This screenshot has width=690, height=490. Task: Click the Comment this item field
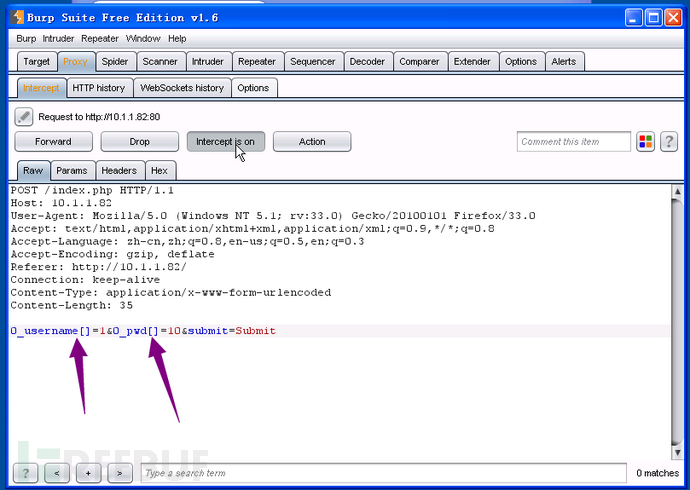[574, 142]
